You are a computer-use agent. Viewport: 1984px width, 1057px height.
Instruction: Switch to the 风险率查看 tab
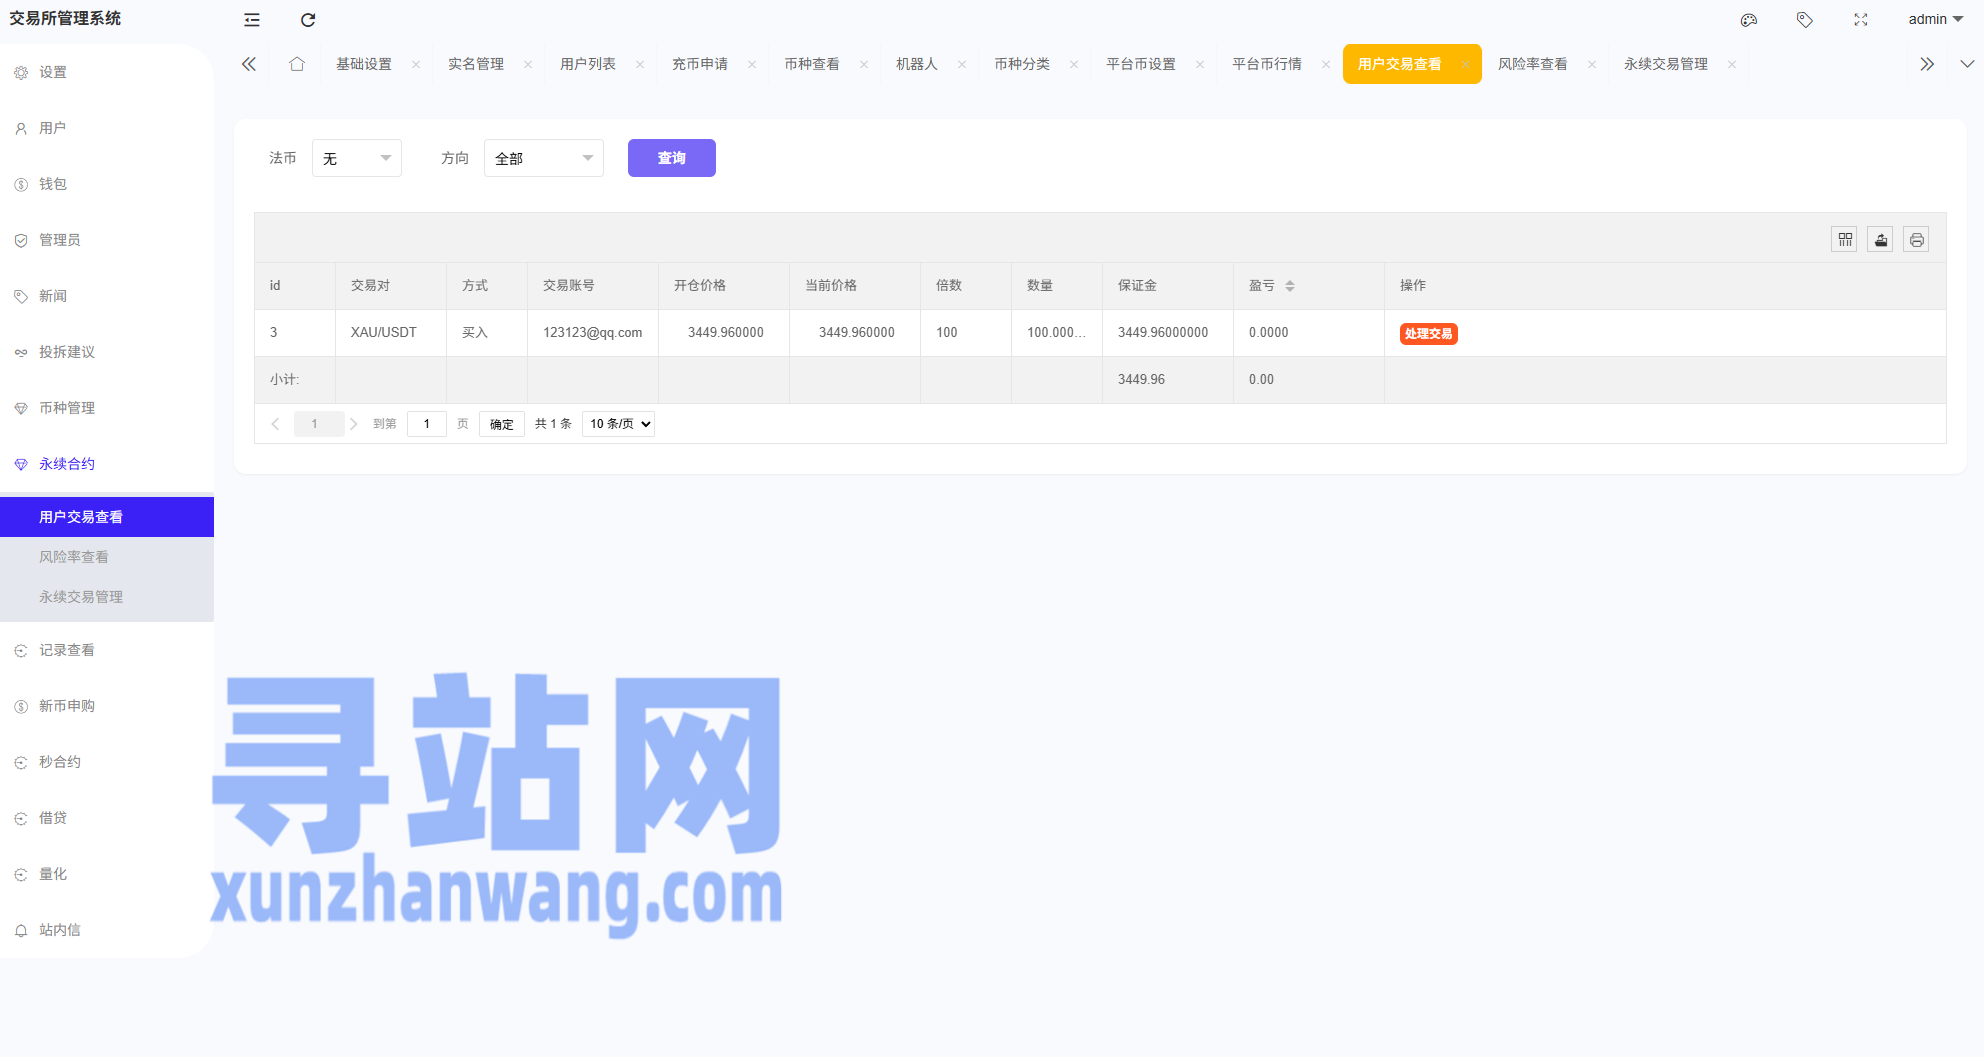[1532, 64]
